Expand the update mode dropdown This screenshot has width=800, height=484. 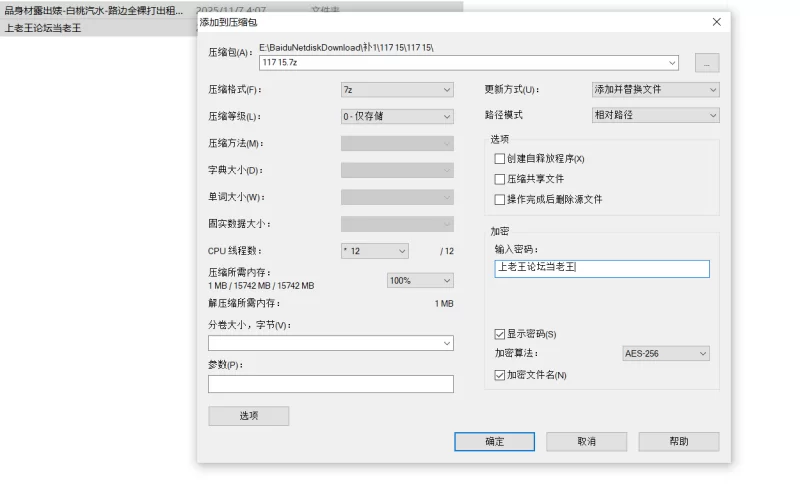[655, 90]
